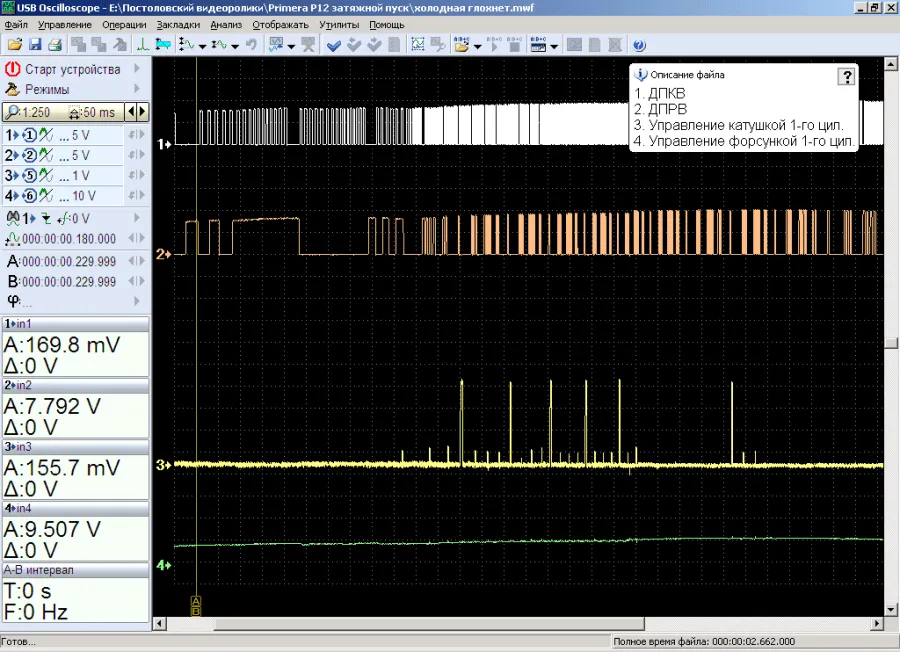900x652 pixels.
Task: Click the blue help question mark icon
Action: 639,44
